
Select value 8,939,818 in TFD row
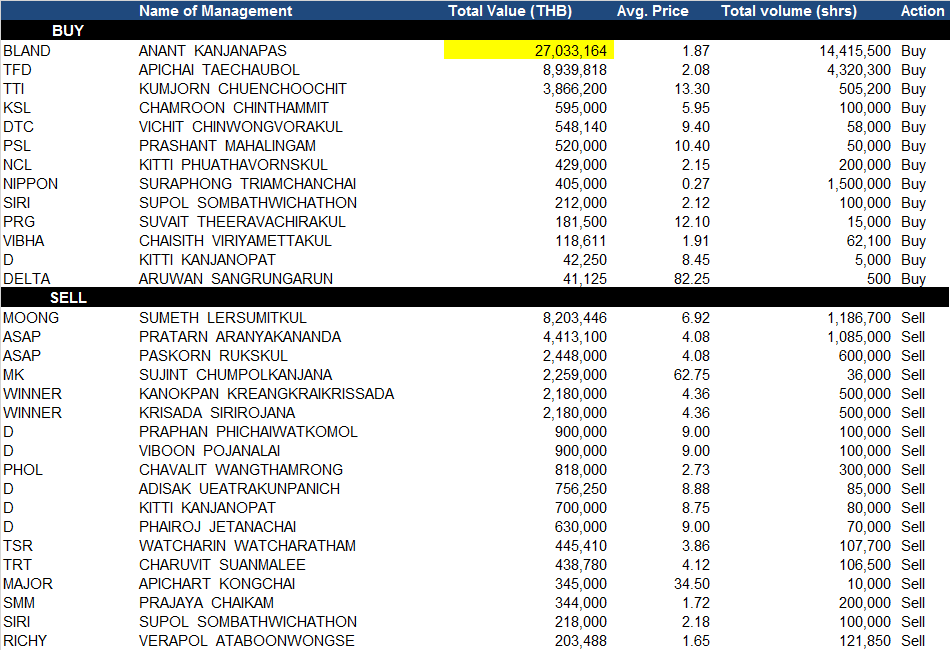click(574, 70)
